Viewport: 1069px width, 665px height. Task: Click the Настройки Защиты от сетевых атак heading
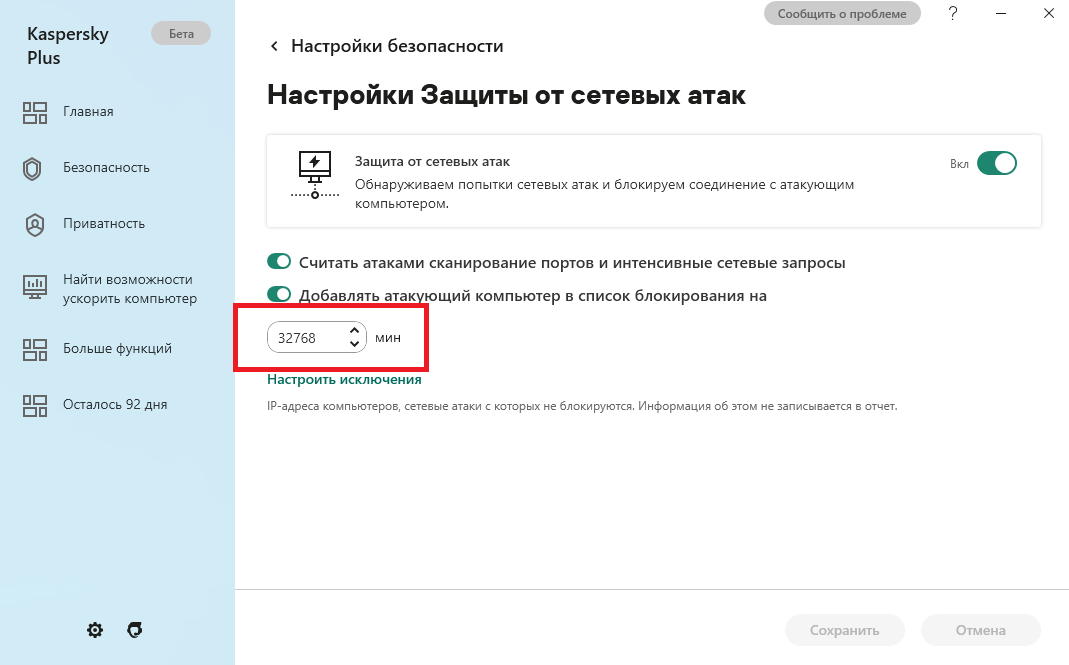click(507, 95)
